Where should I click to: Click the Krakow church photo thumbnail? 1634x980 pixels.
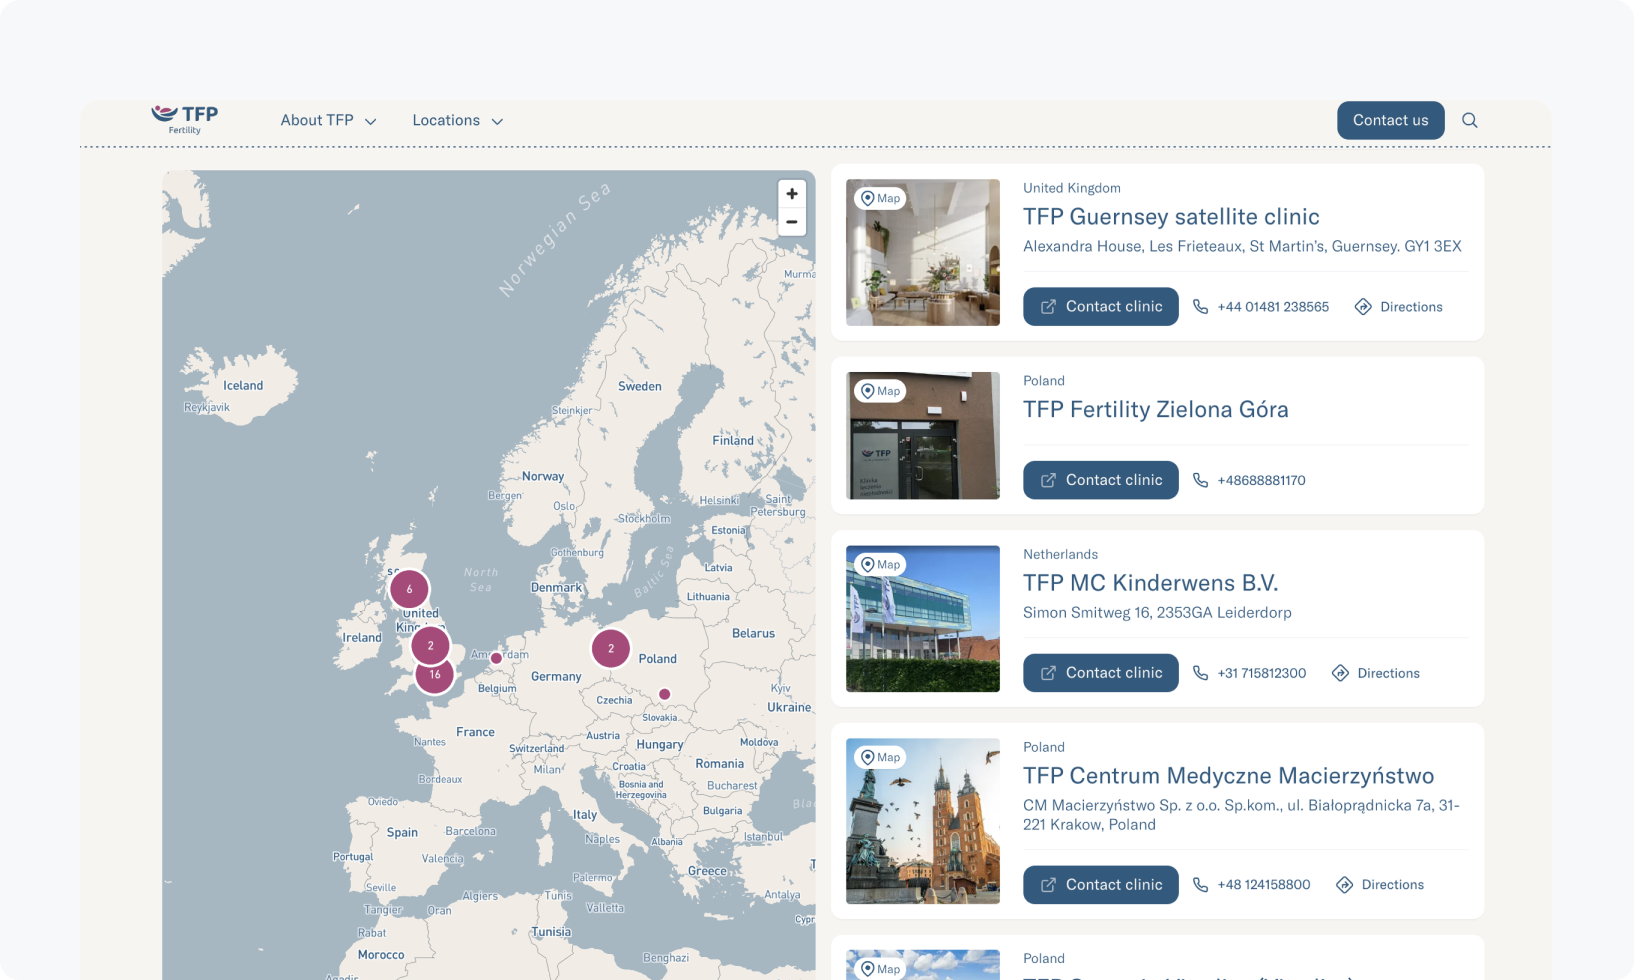(923, 821)
